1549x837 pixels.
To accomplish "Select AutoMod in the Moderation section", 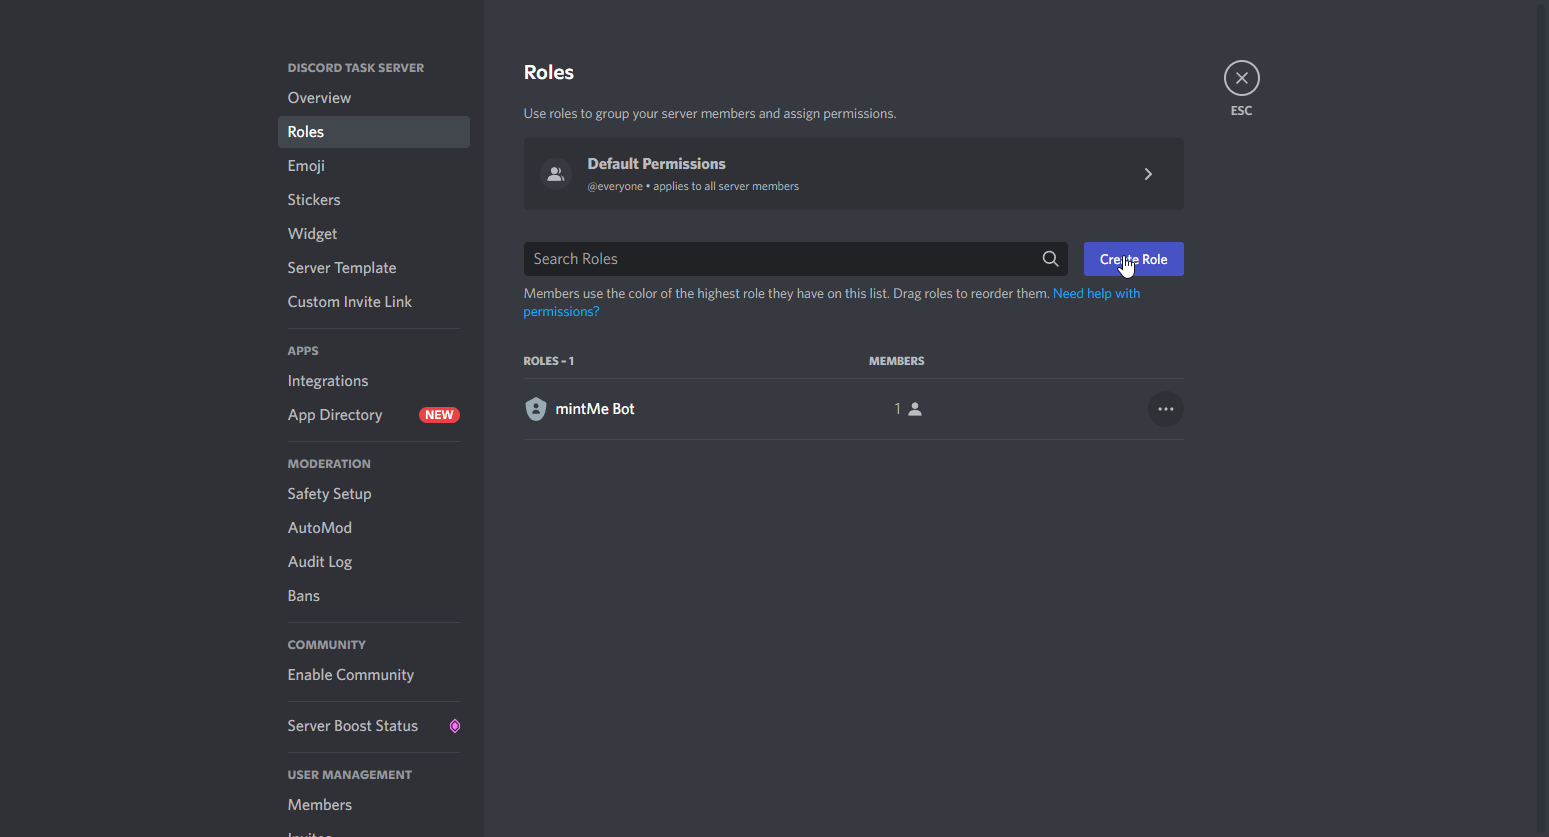I will point(320,528).
